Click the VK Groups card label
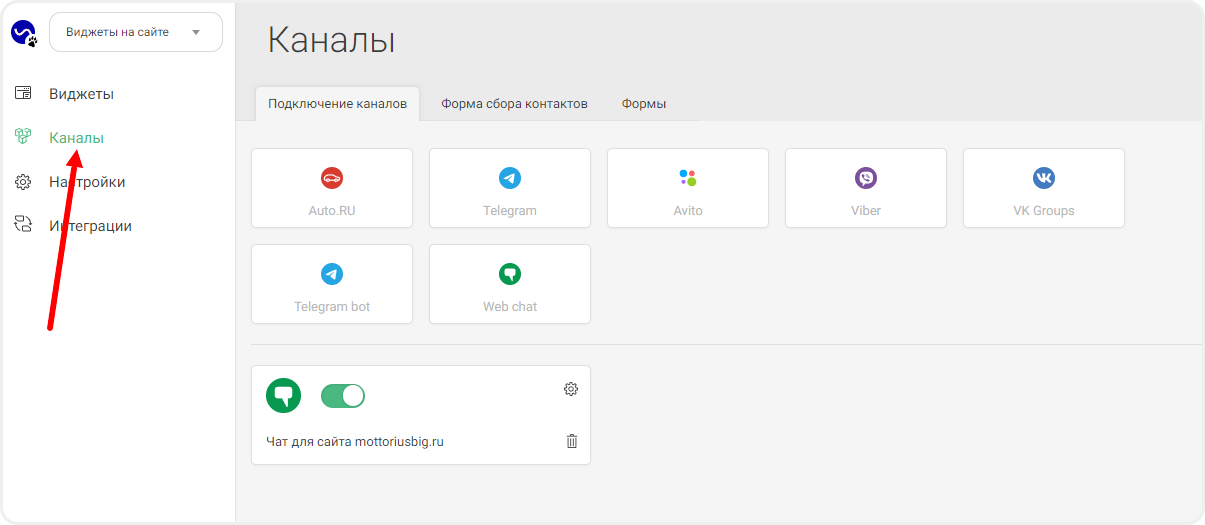 (1044, 211)
